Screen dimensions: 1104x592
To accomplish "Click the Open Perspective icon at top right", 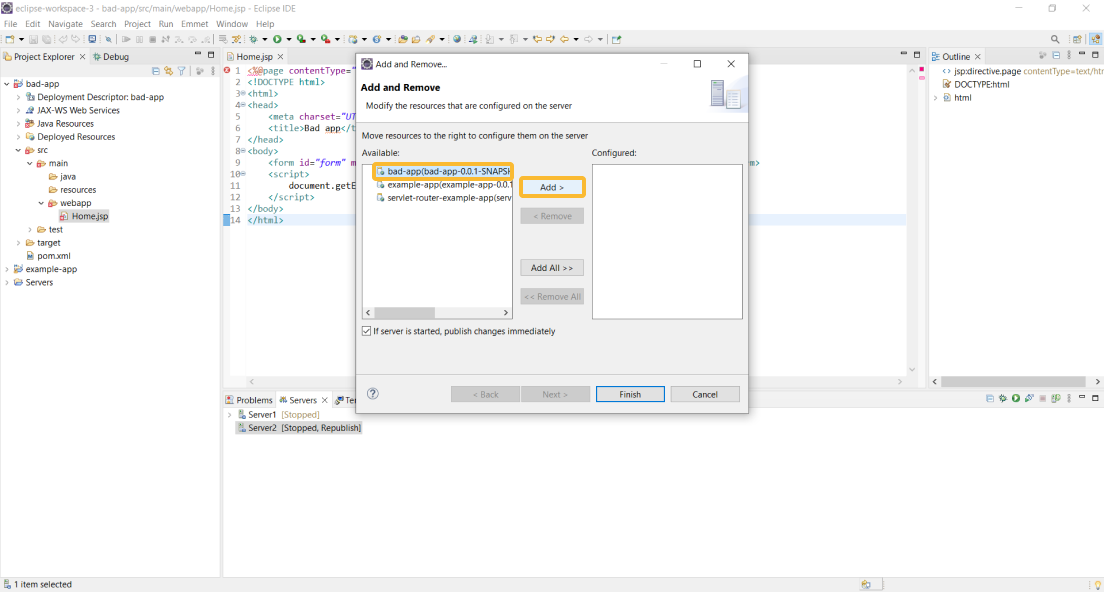I will click(1077, 39).
